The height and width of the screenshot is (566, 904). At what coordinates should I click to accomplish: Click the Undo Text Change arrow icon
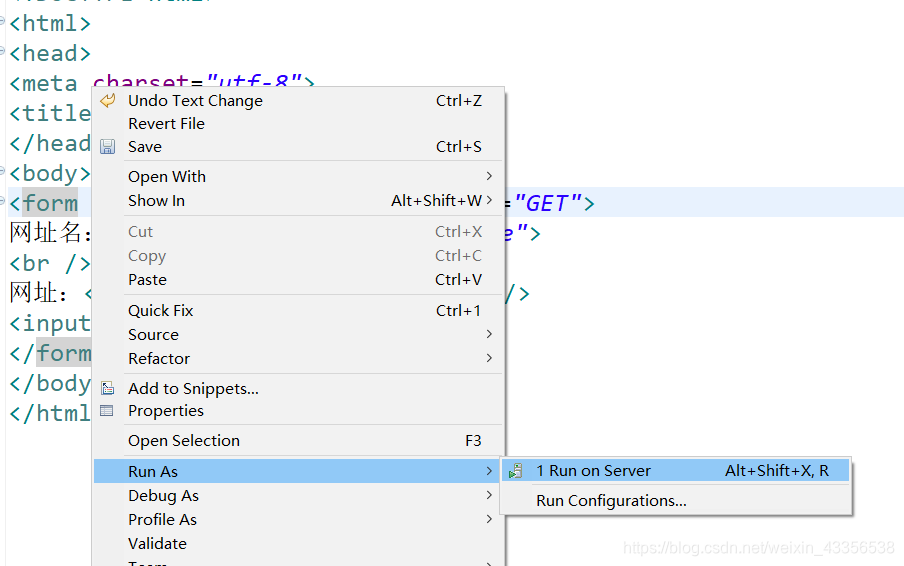coord(108,100)
